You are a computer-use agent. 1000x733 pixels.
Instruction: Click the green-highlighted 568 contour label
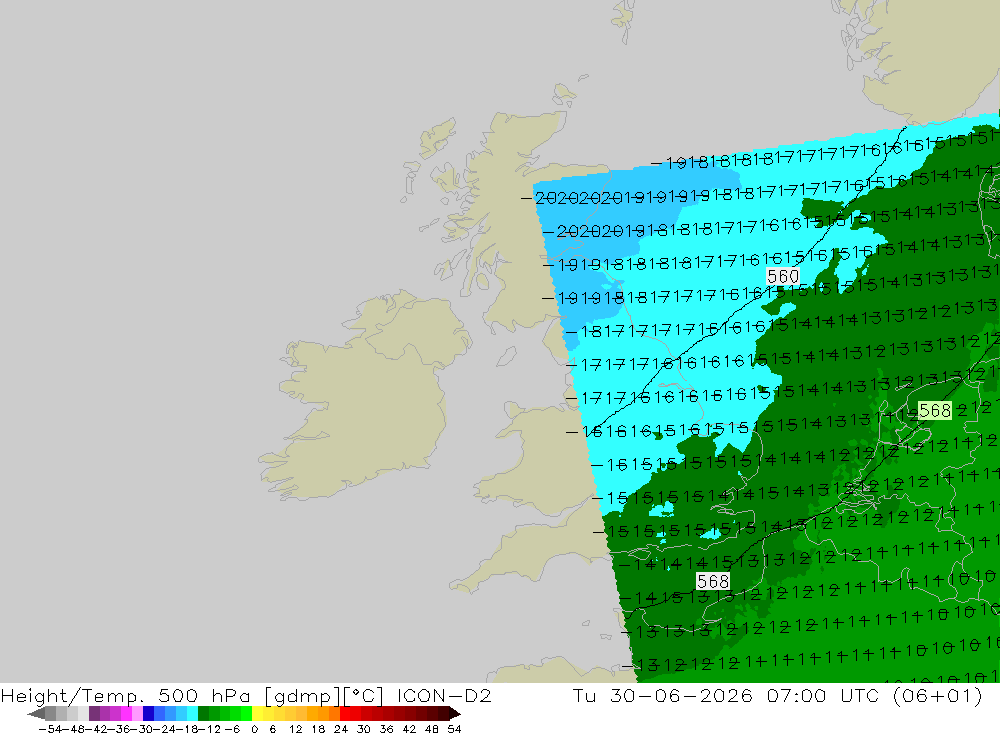pyautogui.click(x=935, y=410)
